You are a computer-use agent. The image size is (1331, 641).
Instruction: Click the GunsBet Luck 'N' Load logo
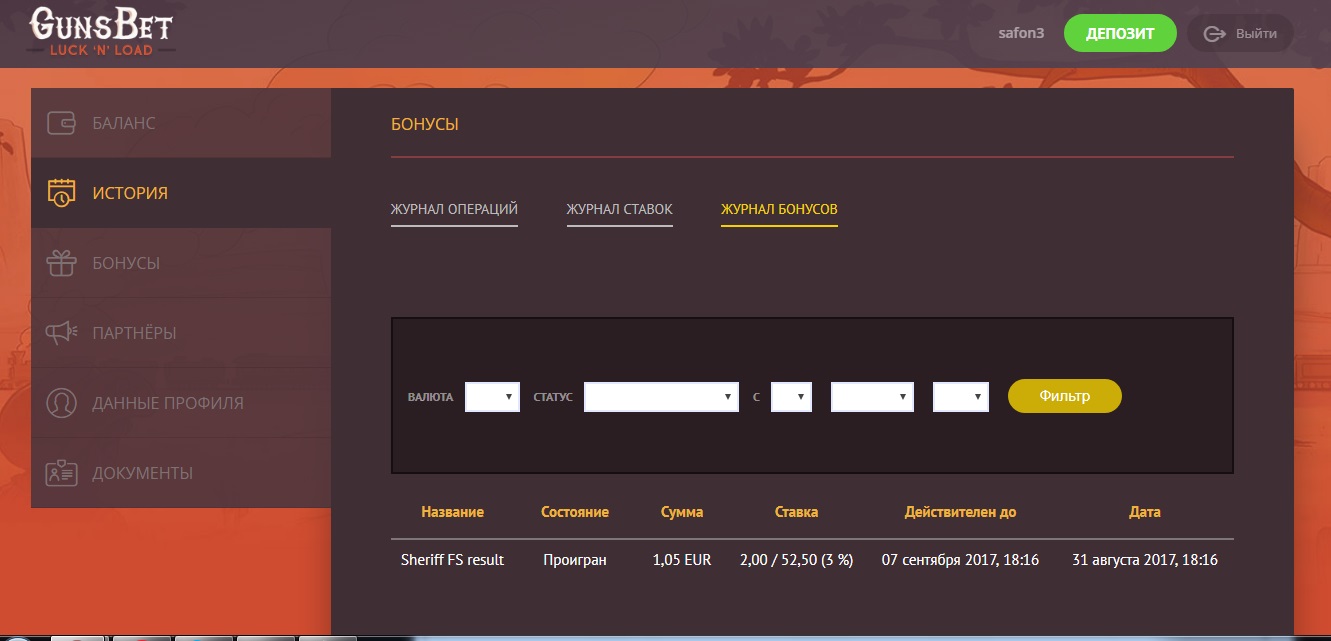point(103,32)
